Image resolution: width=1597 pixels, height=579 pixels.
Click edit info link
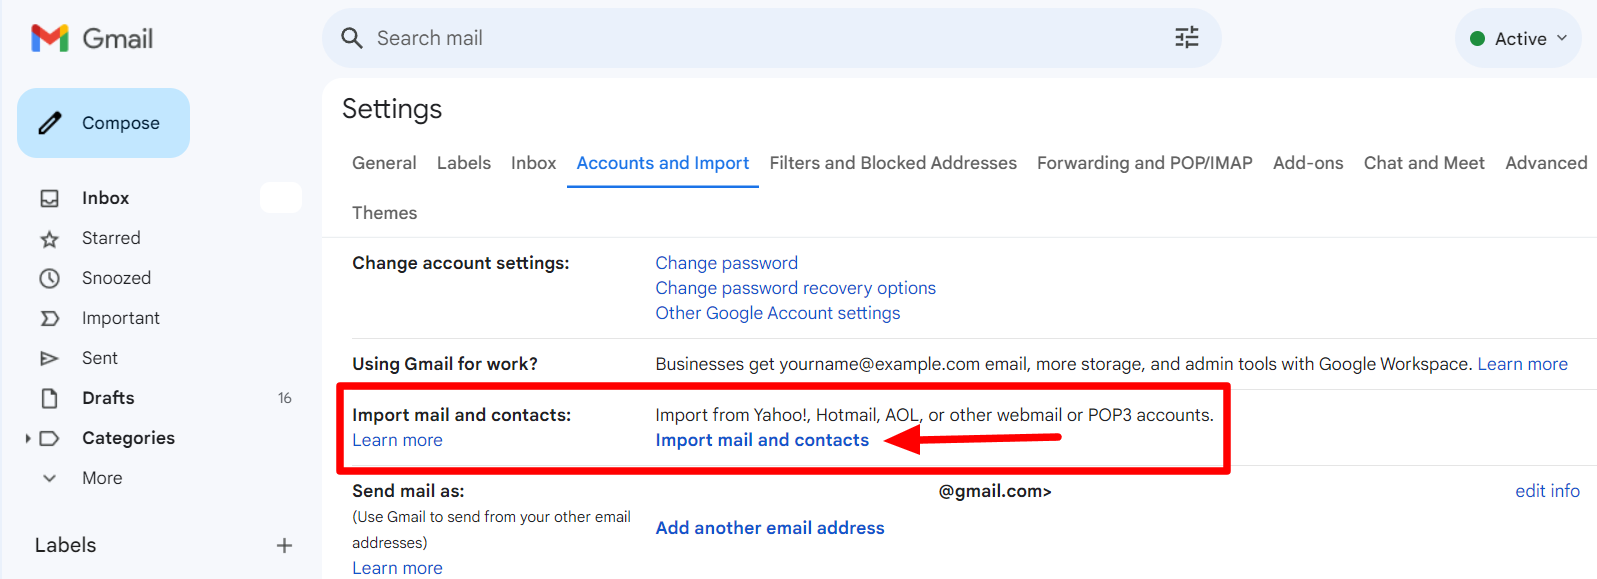pyautogui.click(x=1547, y=491)
